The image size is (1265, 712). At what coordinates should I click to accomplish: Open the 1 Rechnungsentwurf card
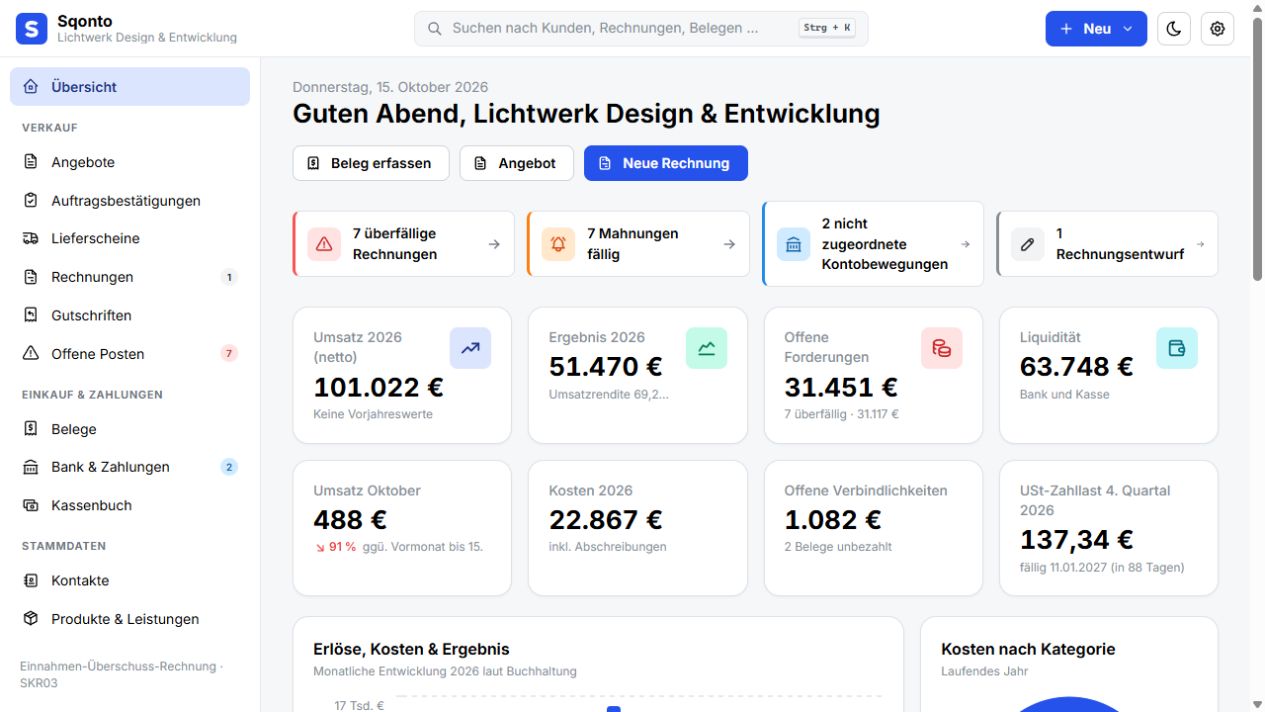(1108, 244)
